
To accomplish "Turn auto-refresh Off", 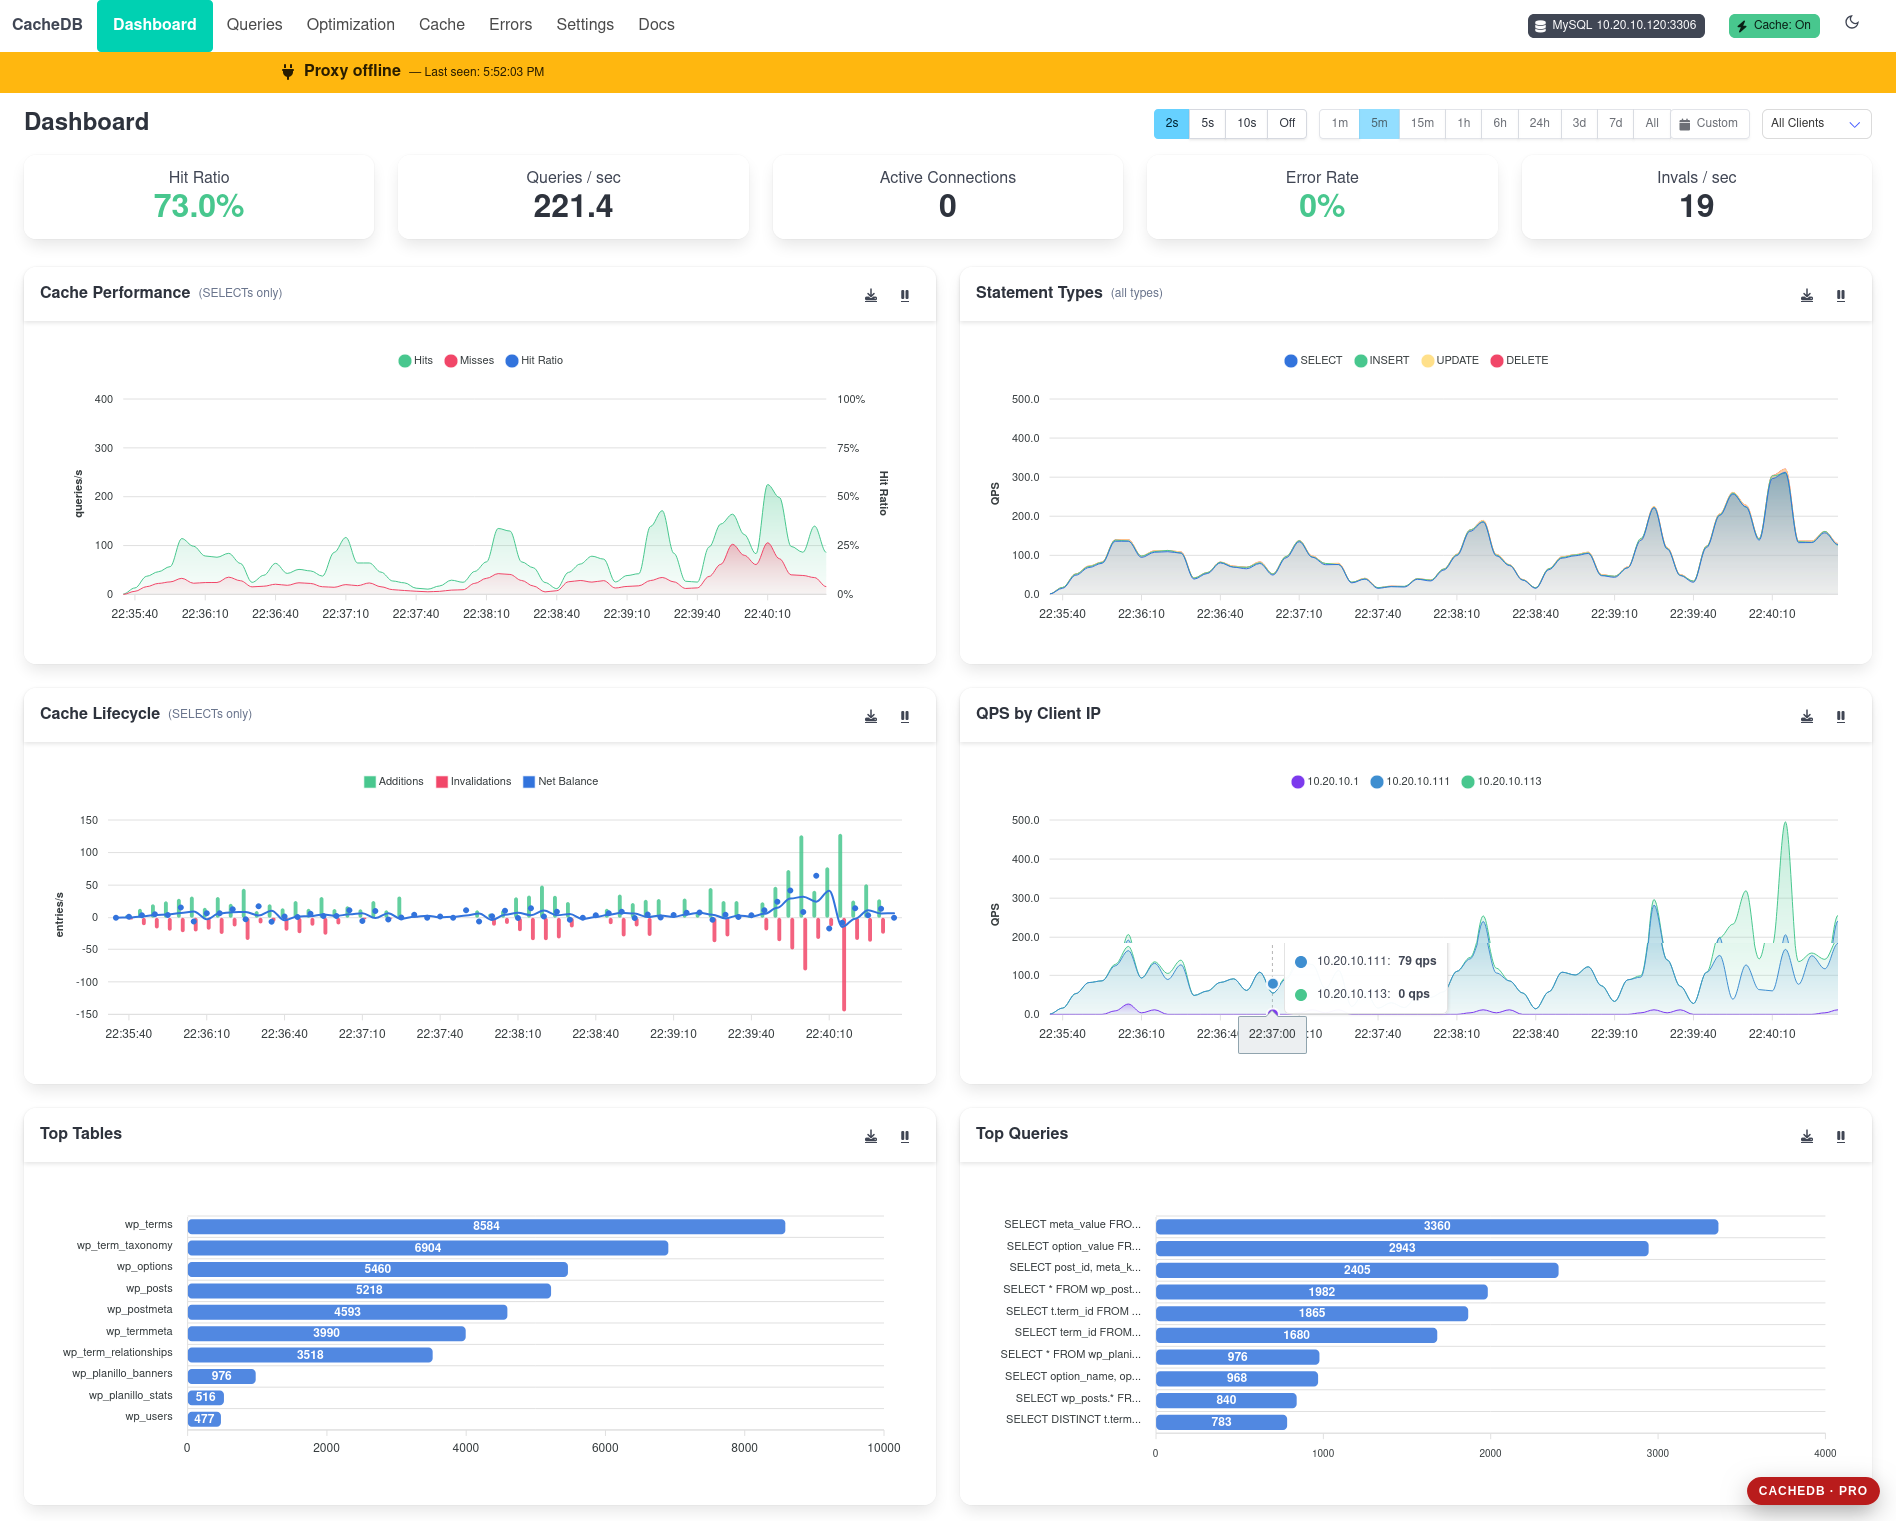I will [x=1287, y=123].
